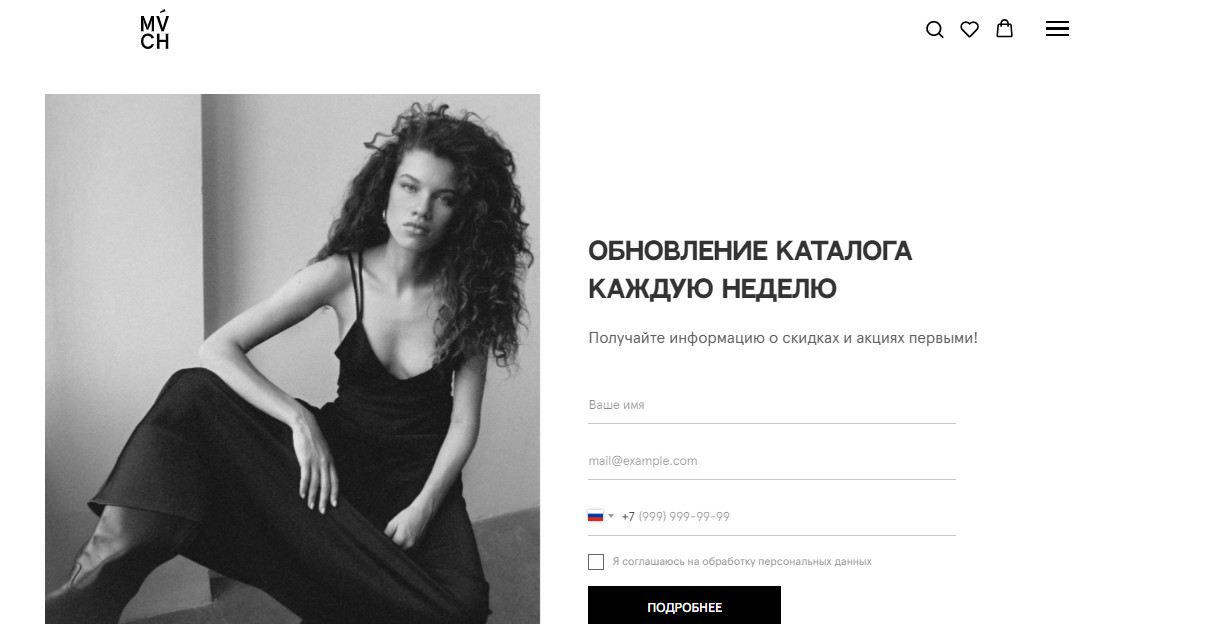Viewport: 1210px width, 624px height.
Task: Open the site search magnifier icon
Action: [x=935, y=30]
